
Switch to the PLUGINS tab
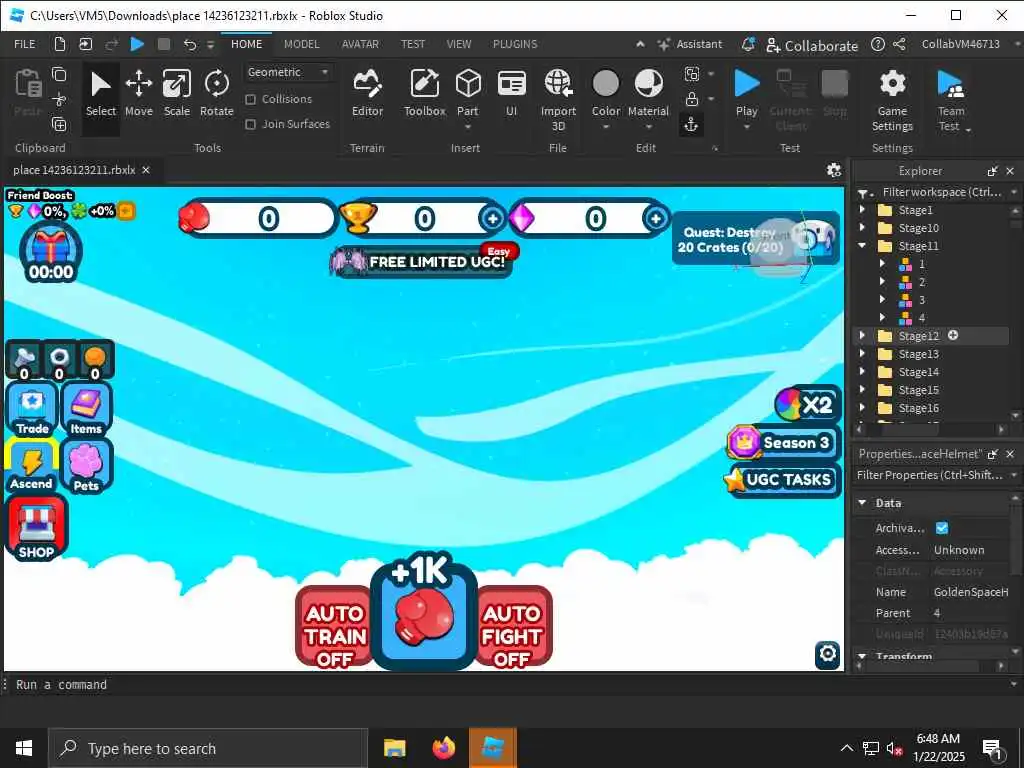coord(515,44)
